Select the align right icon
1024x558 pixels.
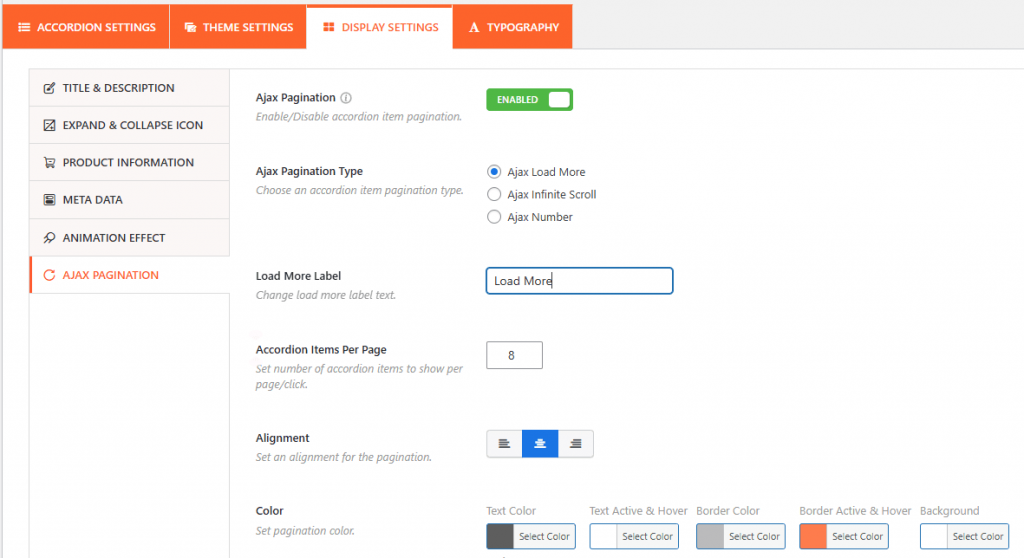(x=575, y=444)
